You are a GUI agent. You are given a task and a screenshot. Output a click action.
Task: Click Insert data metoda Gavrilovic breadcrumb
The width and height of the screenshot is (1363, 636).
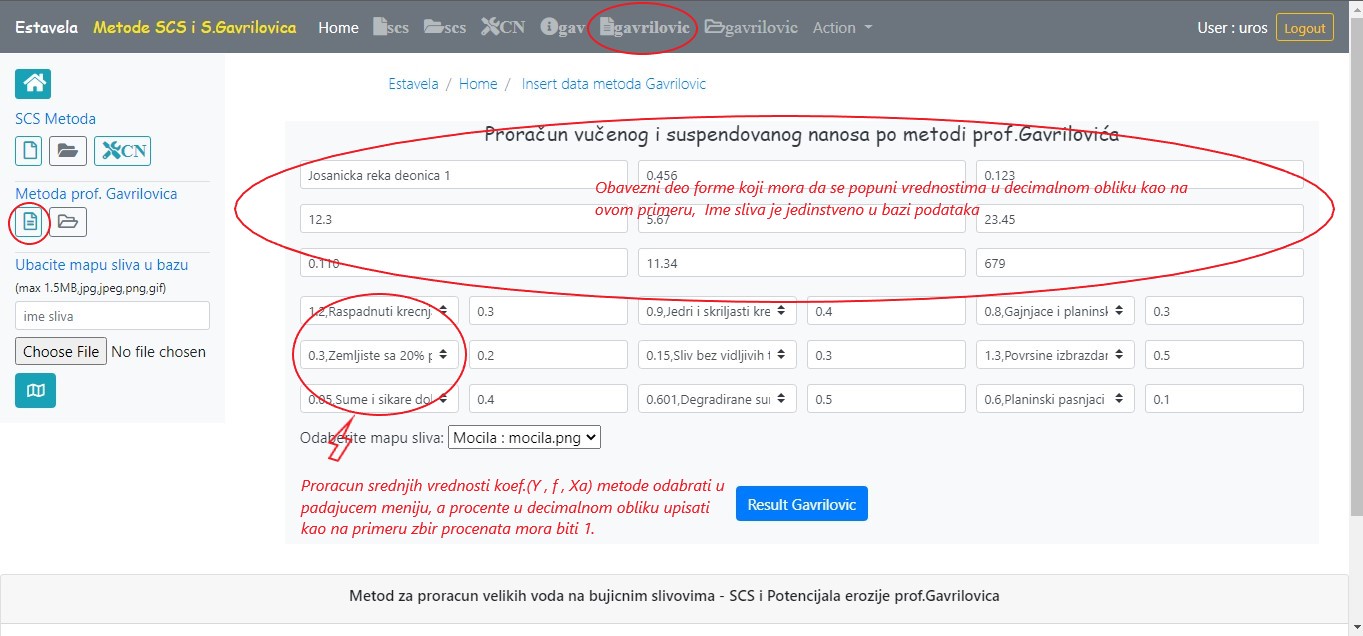[x=614, y=84]
